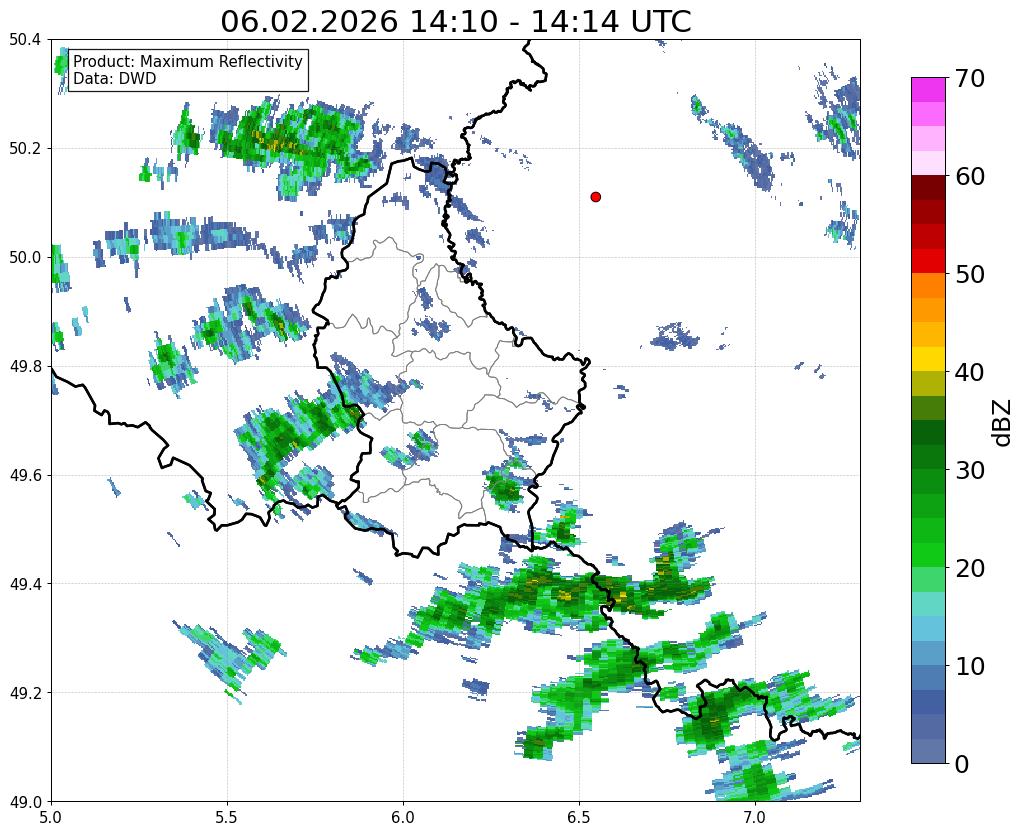Click the latitude axis label 49.6
Viewport: 1023px width, 834px height.
tap(25, 475)
